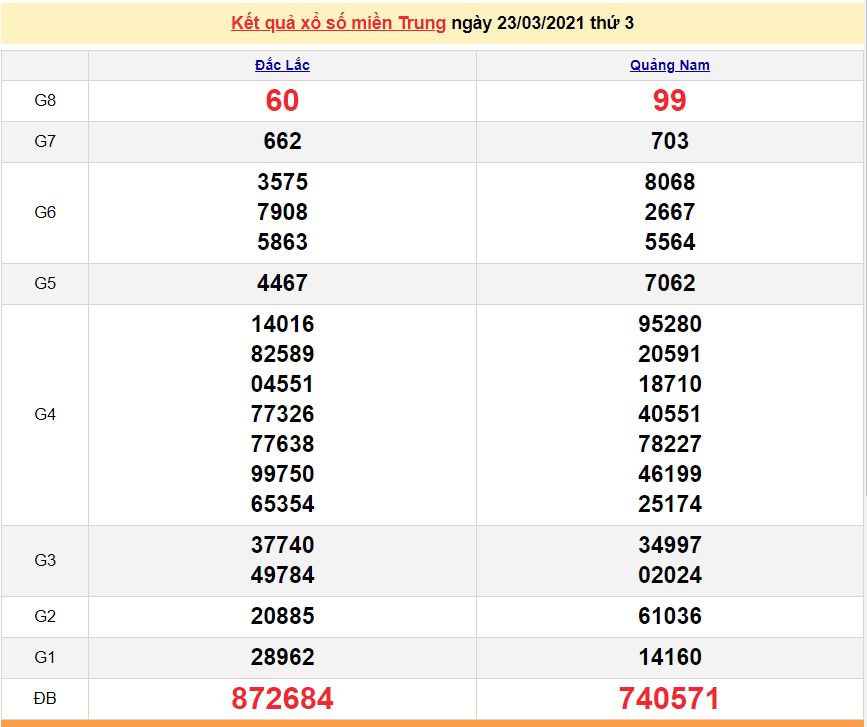The image size is (867, 727).
Task: Click the date text 'ngày 23/03/2021 thứ 3'
Action: click(x=542, y=23)
